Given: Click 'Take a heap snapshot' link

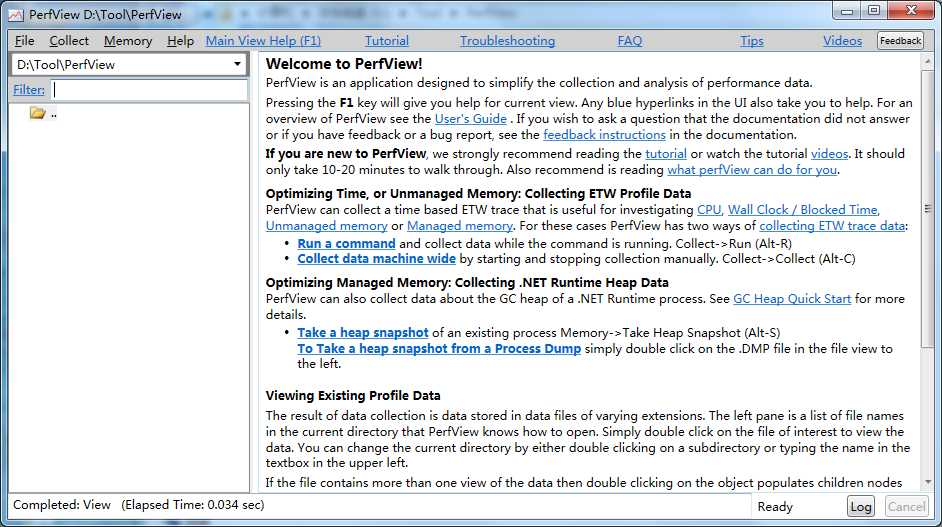Looking at the screenshot, I should click(x=362, y=332).
